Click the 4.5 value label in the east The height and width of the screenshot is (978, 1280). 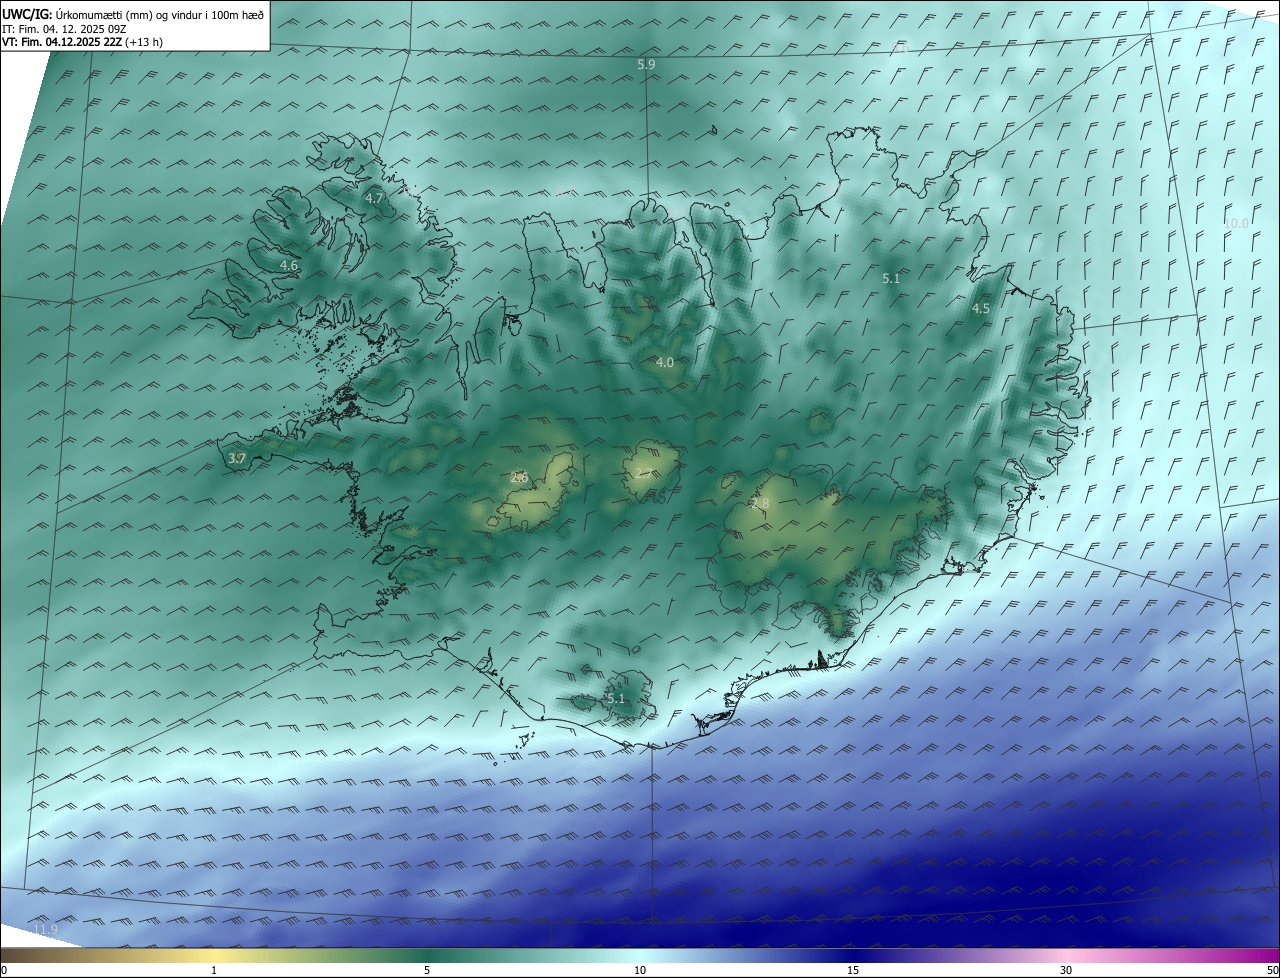coord(981,309)
